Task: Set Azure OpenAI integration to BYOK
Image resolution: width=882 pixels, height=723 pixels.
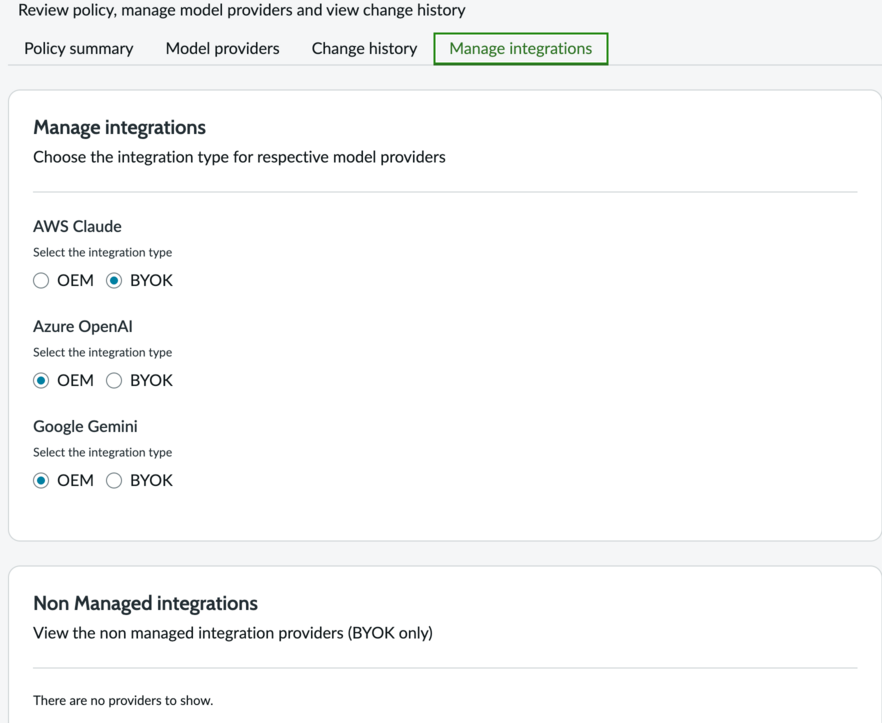Action: pos(114,380)
